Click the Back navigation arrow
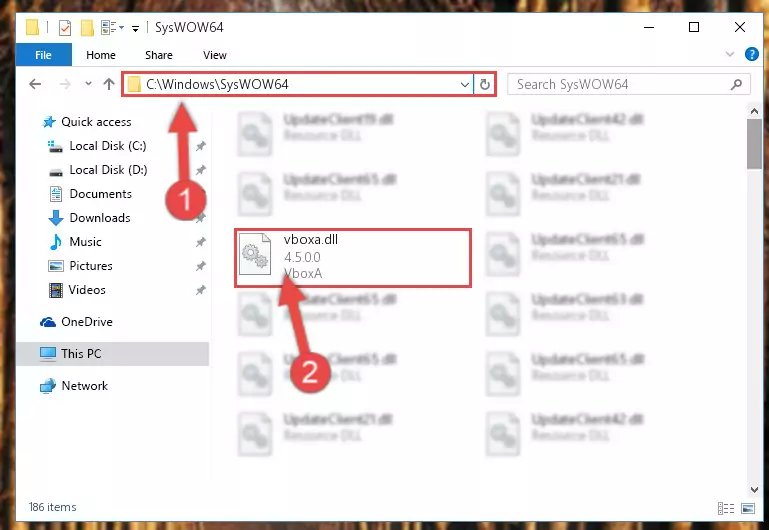This screenshot has width=769, height=530. click(35, 84)
